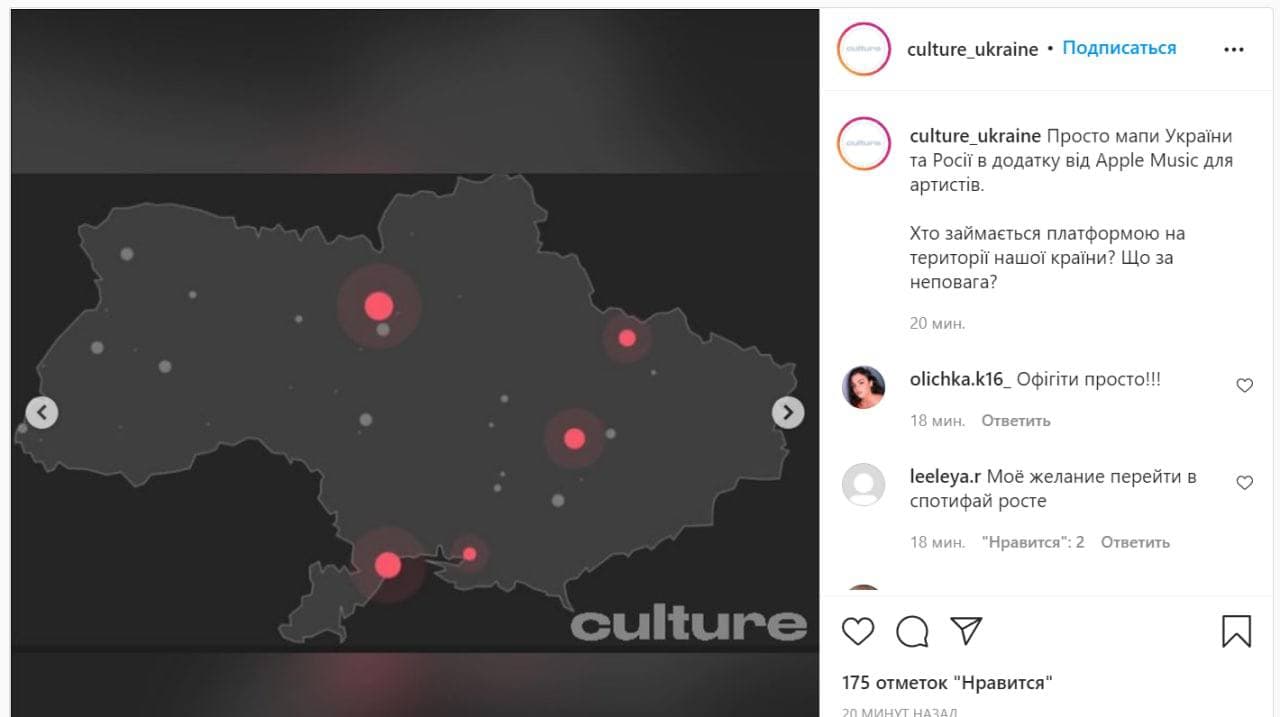Like the olichka.k16_ comment heart
The width and height of the screenshot is (1280, 717).
click(x=1245, y=385)
